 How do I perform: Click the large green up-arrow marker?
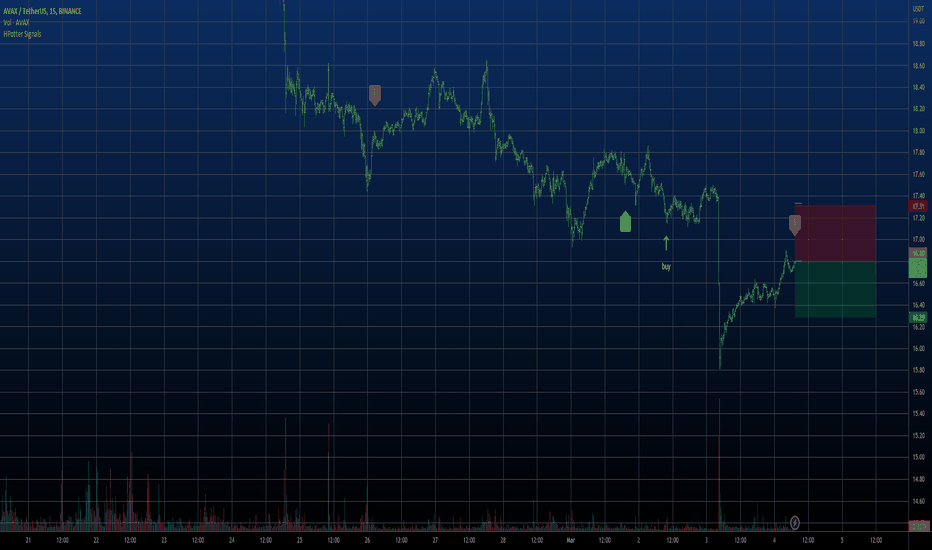[625, 221]
